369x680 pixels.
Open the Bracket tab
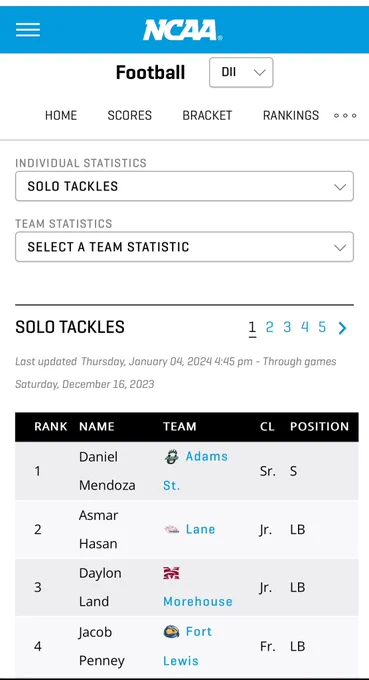pos(207,115)
